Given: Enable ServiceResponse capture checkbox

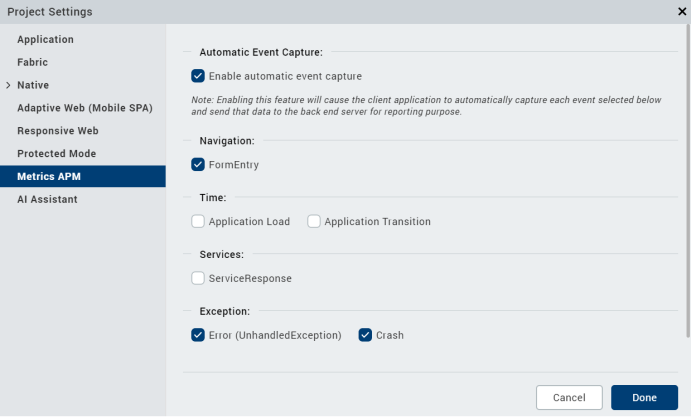Looking at the screenshot, I should click(198, 278).
